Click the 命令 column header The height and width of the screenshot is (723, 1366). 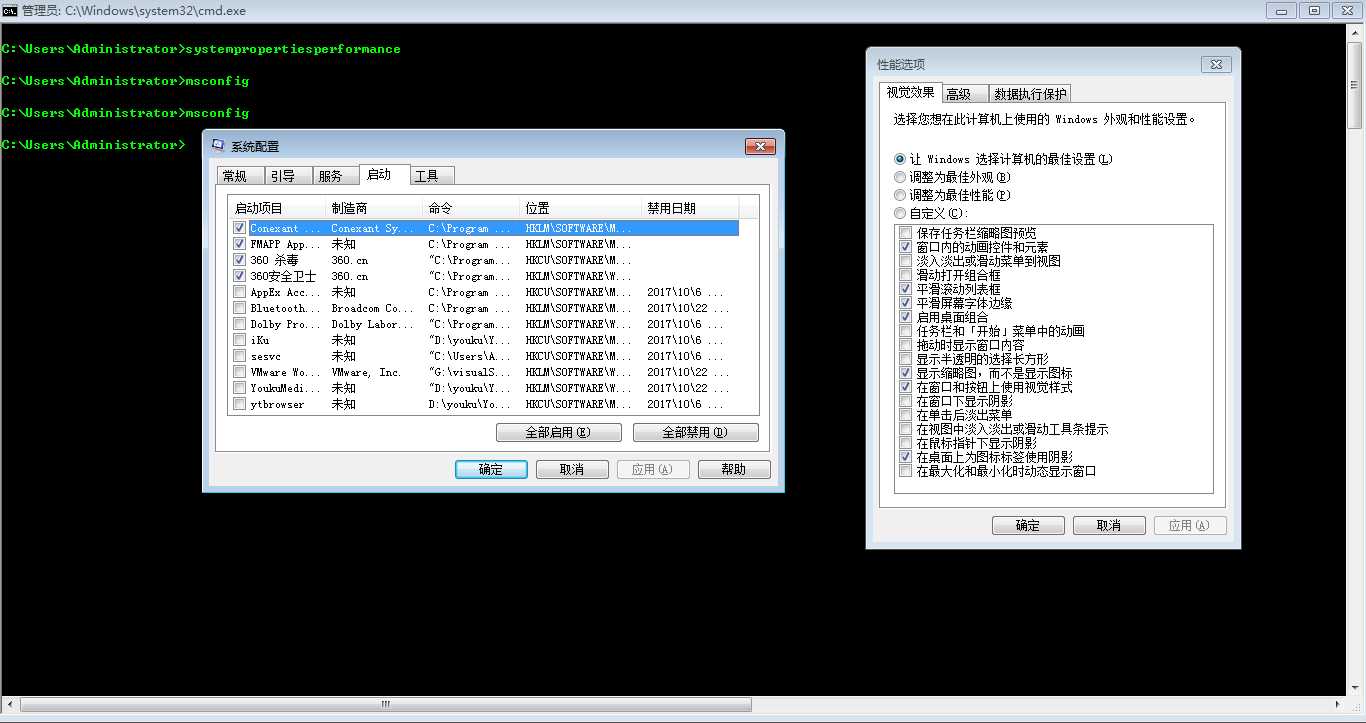coord(471,208)
